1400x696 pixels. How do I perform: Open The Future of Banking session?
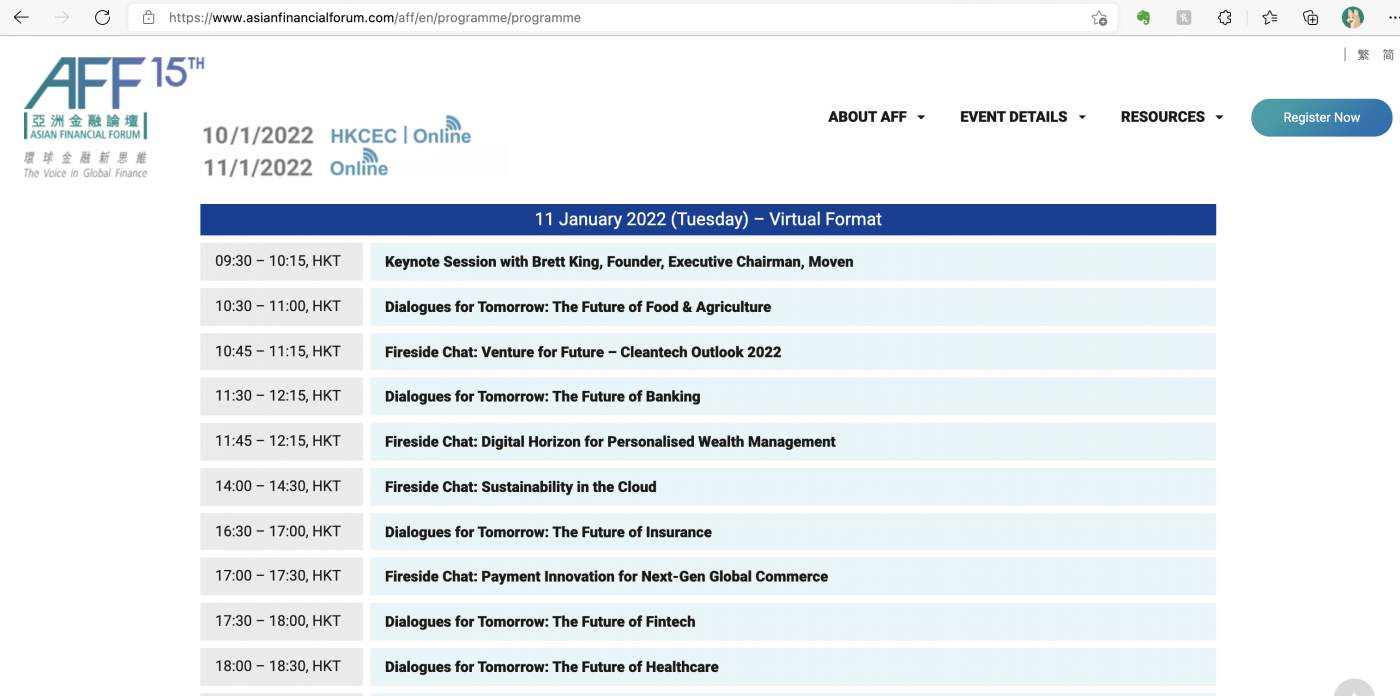793,397
